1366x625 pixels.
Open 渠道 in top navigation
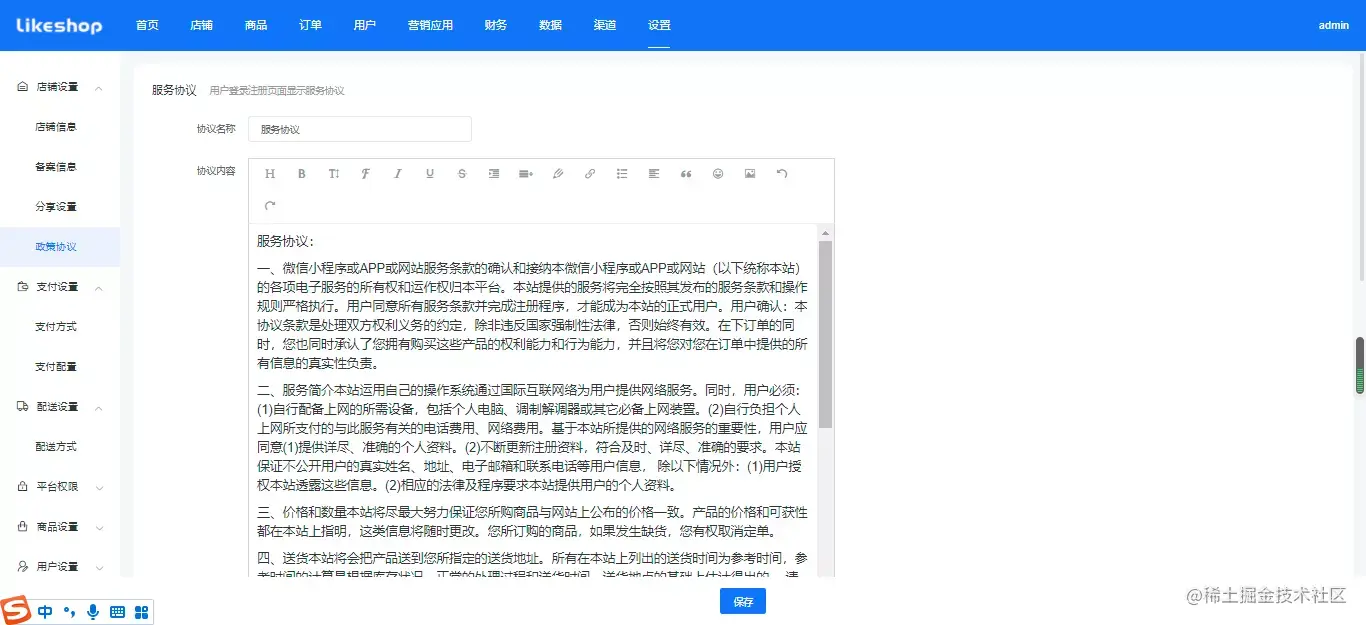click(604, 25)
